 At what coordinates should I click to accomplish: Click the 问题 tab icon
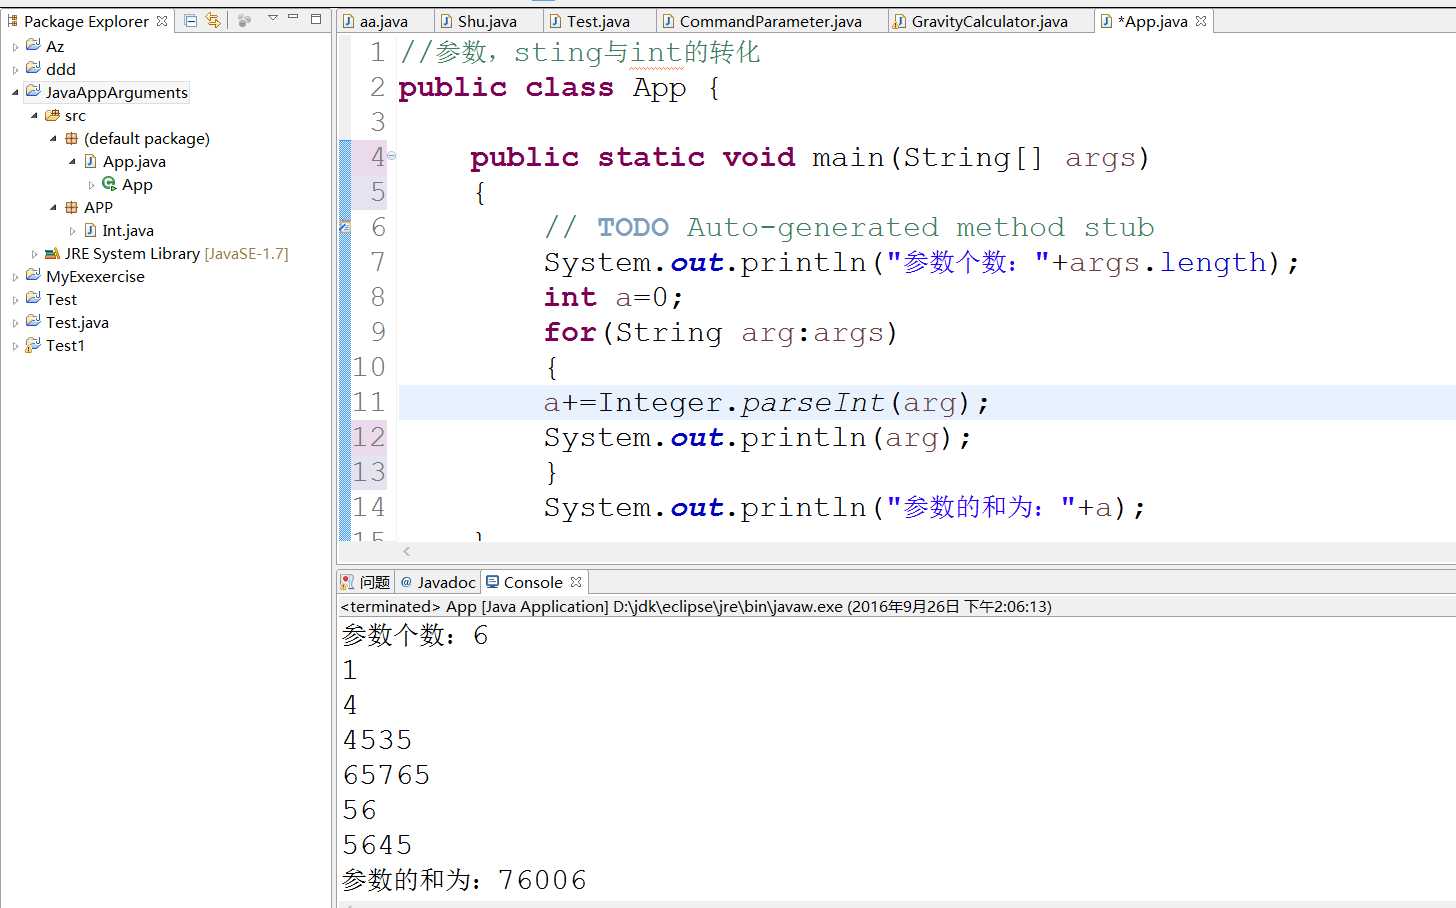[347, 582]
